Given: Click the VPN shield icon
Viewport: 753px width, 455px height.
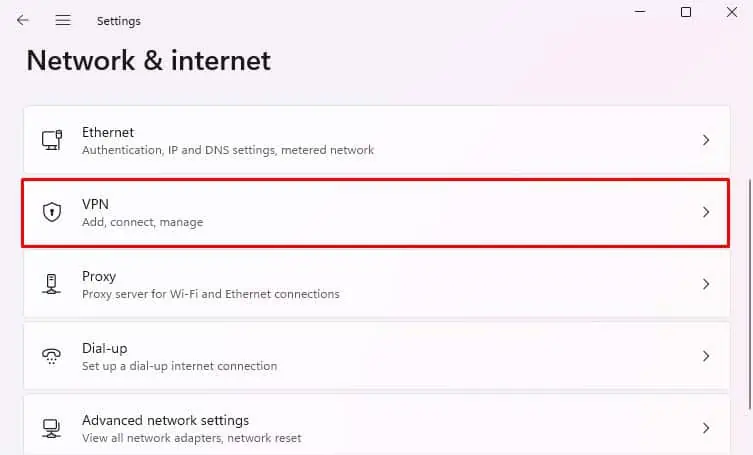Looking at the screenshot, I should click(x=52, y=212).
